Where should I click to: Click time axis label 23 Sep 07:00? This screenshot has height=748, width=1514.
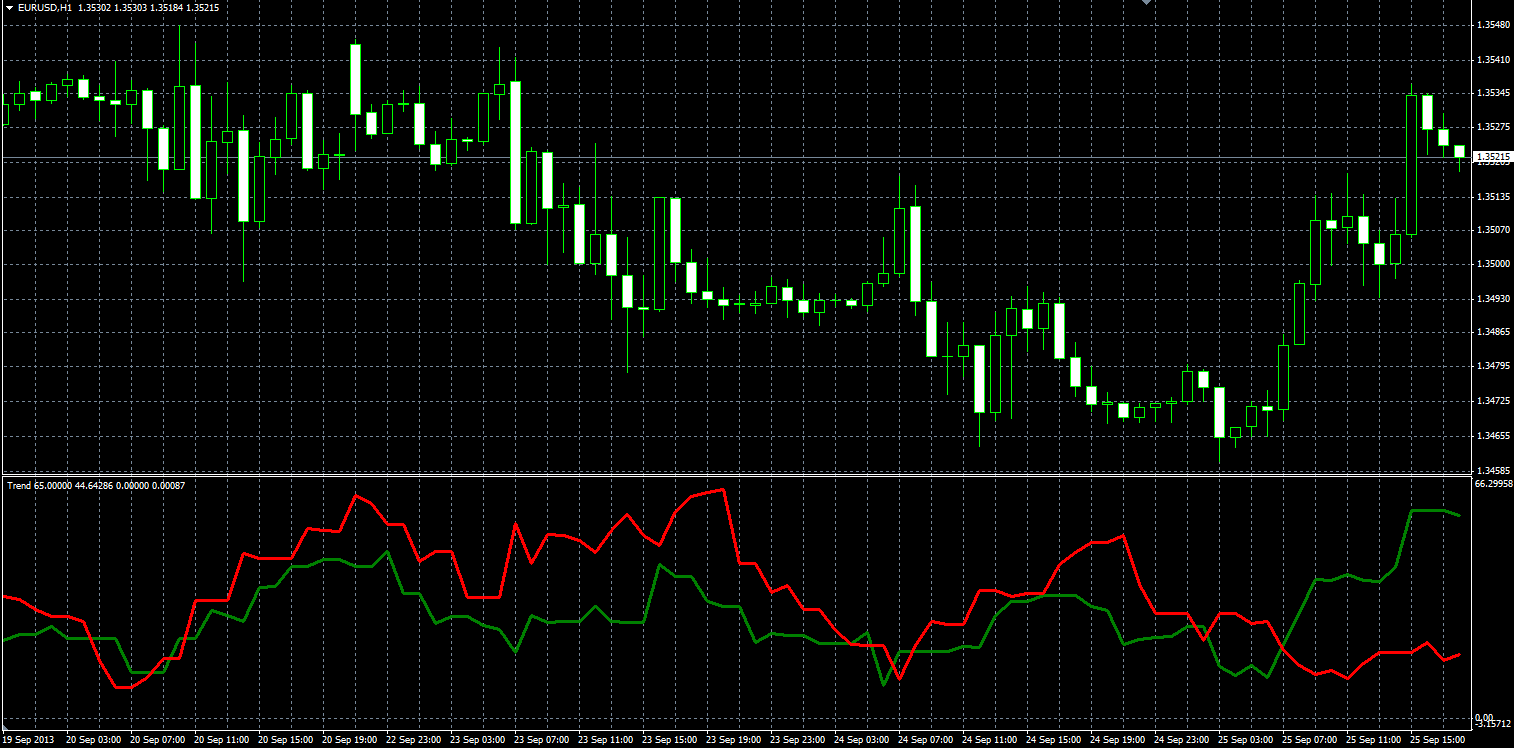point(541,740)
